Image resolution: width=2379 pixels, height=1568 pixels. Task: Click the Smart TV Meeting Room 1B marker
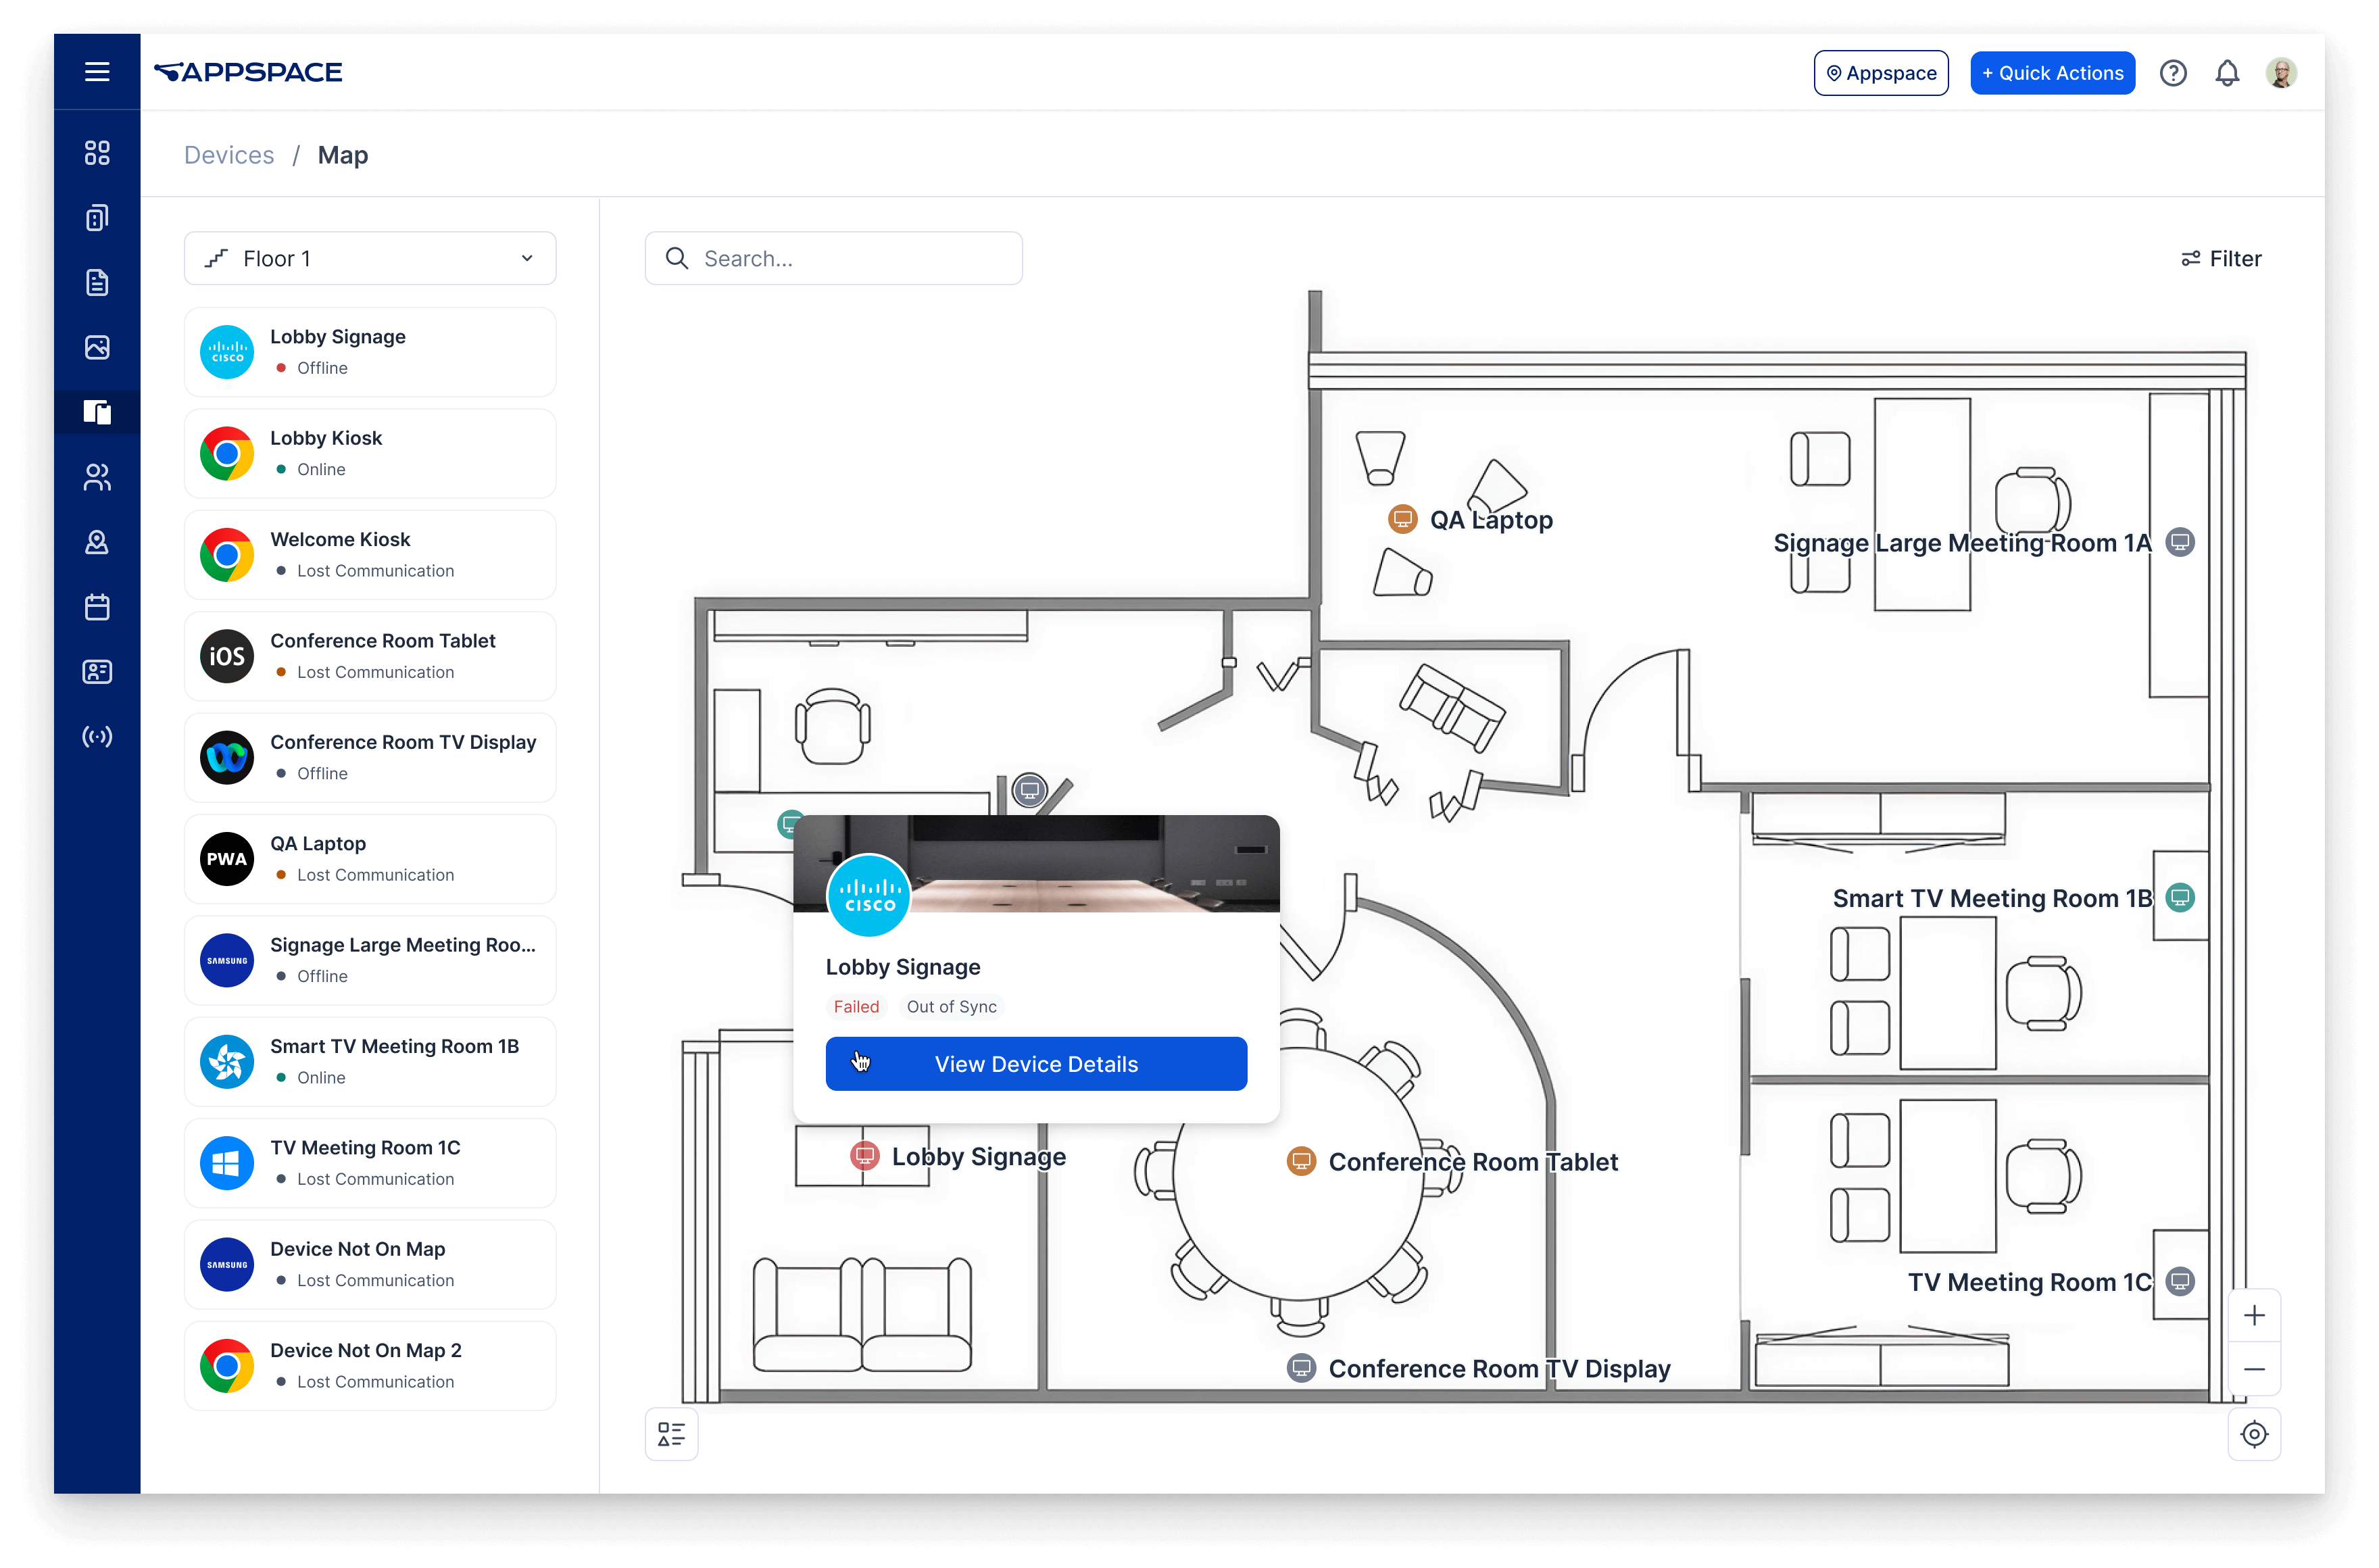pos(2179,897)
